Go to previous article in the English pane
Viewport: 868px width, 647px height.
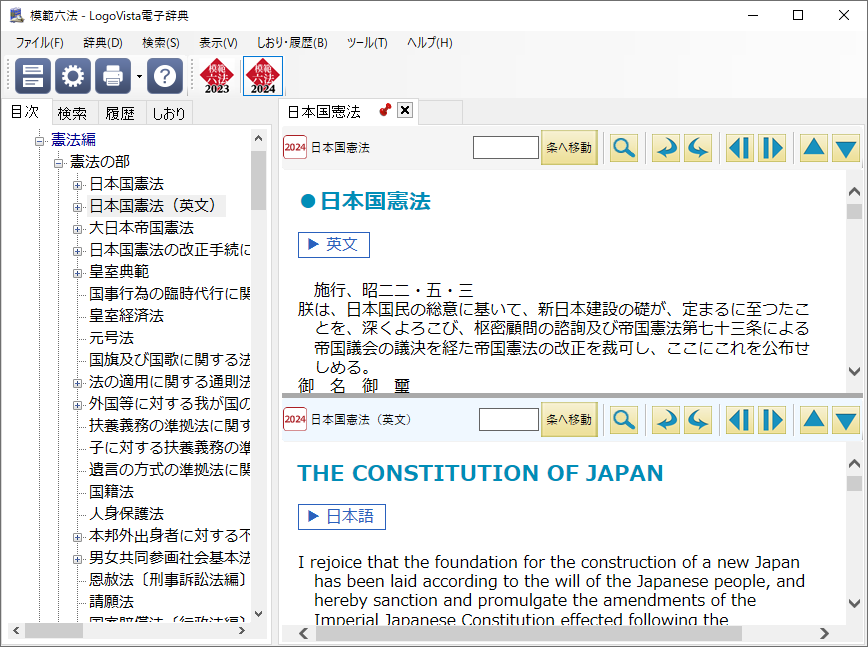click(x=740, y=420)
